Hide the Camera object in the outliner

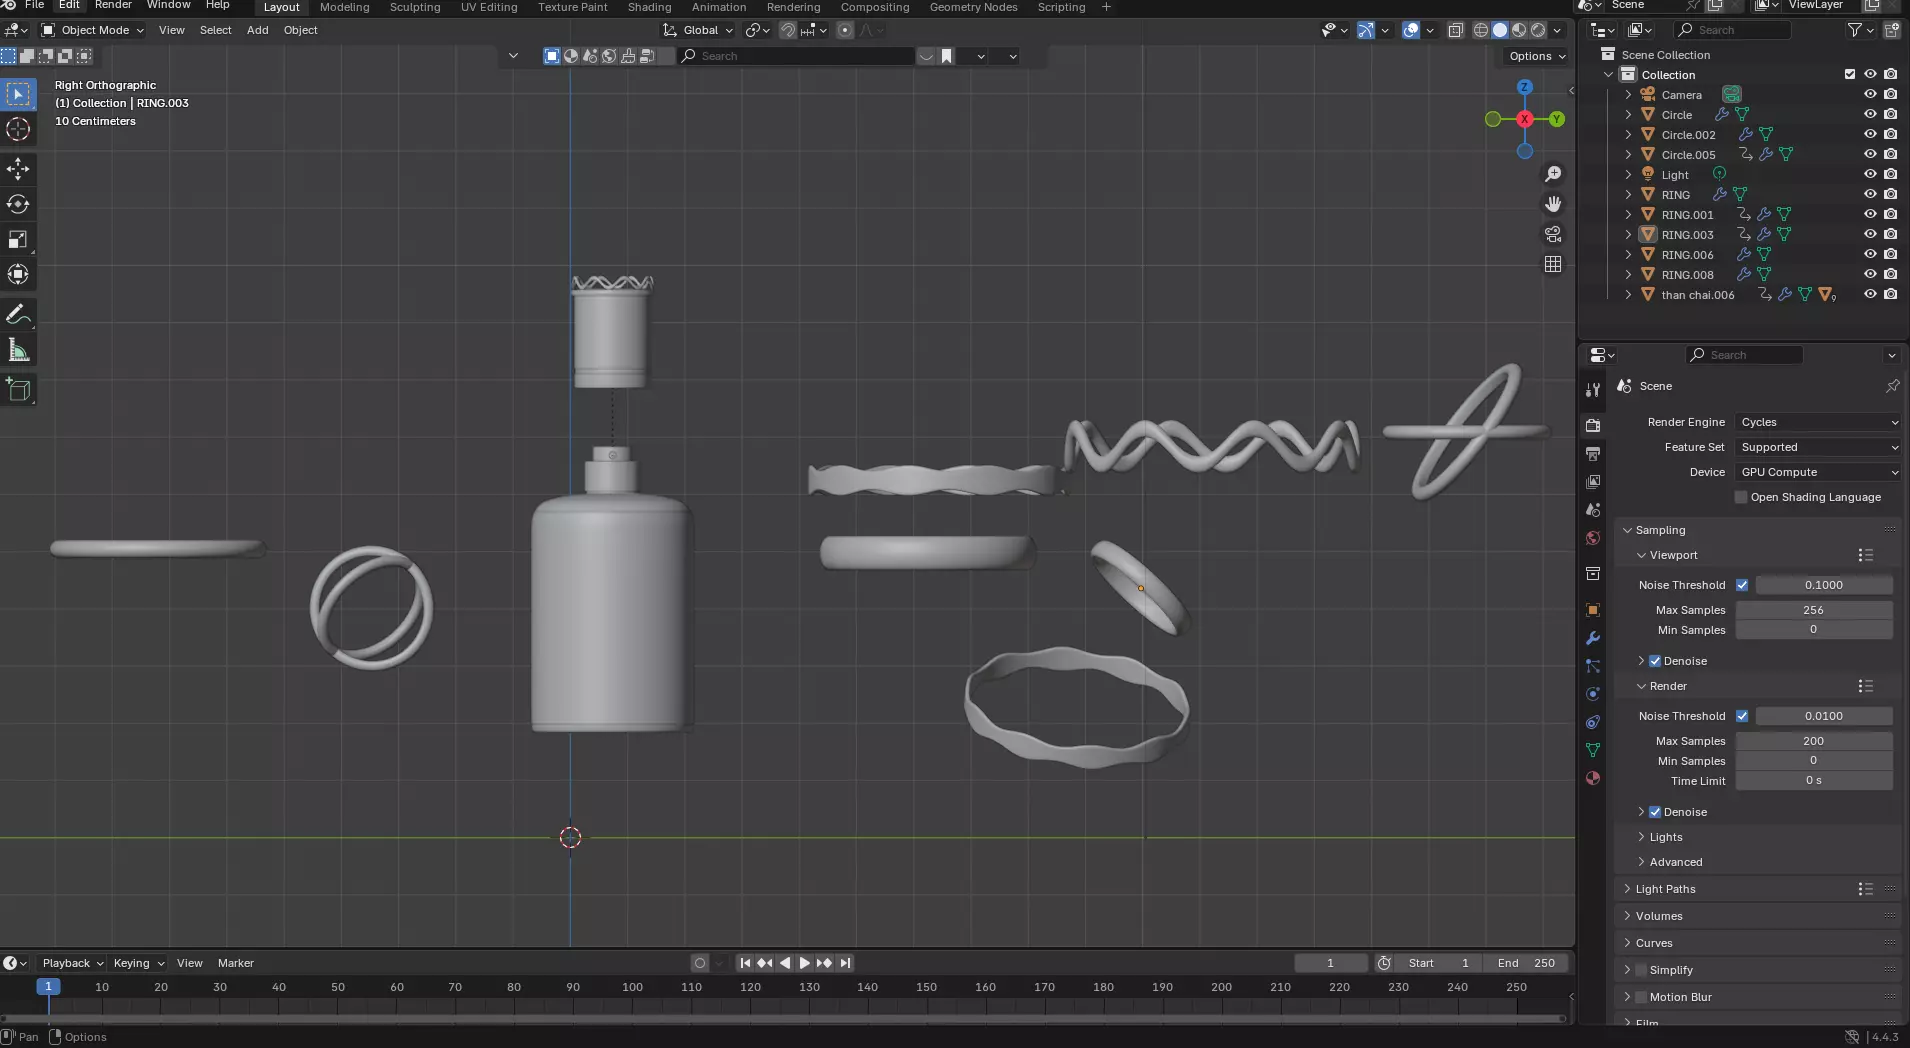click(1870, 94)
